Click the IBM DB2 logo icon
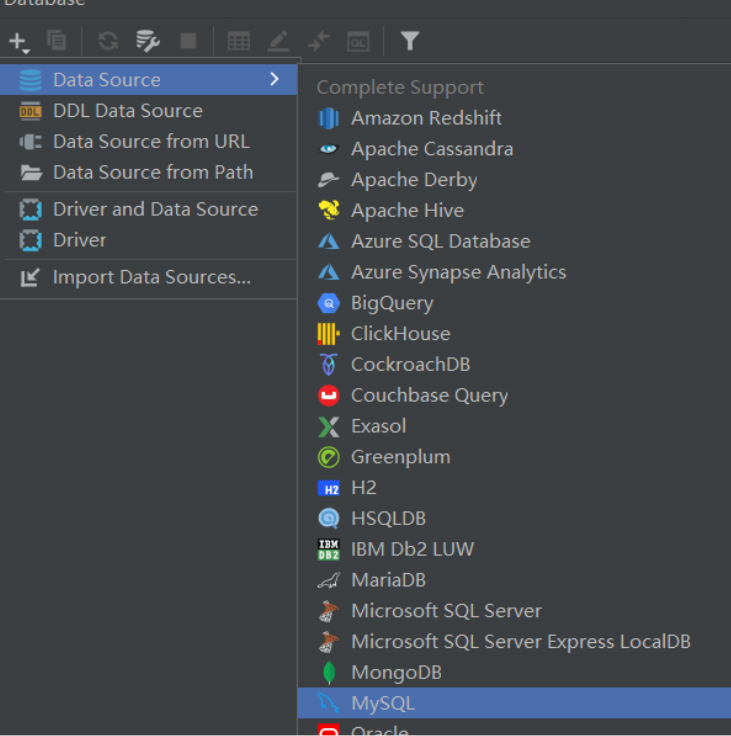The image size is (731, 736). pyautogui.click(x=329, y=550)
